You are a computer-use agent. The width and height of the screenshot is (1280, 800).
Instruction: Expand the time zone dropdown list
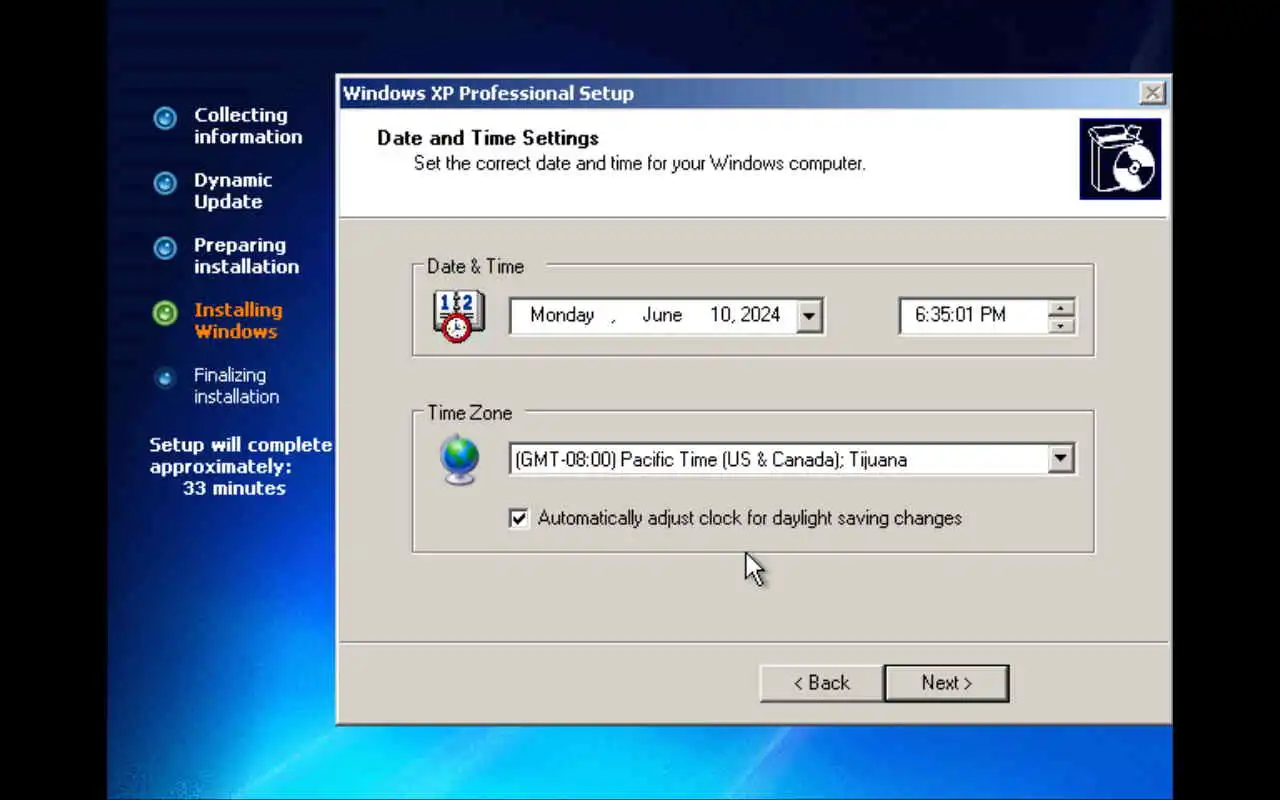point(1060,460)
